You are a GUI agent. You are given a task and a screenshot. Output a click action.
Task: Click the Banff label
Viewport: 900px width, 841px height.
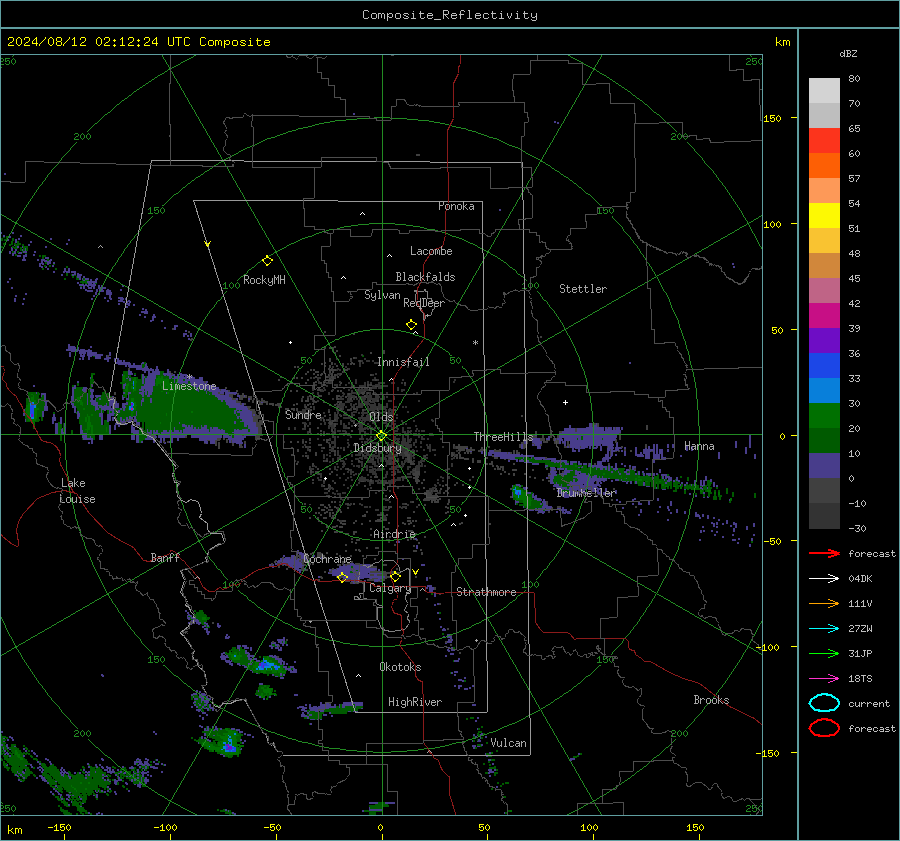click(165, 557)
